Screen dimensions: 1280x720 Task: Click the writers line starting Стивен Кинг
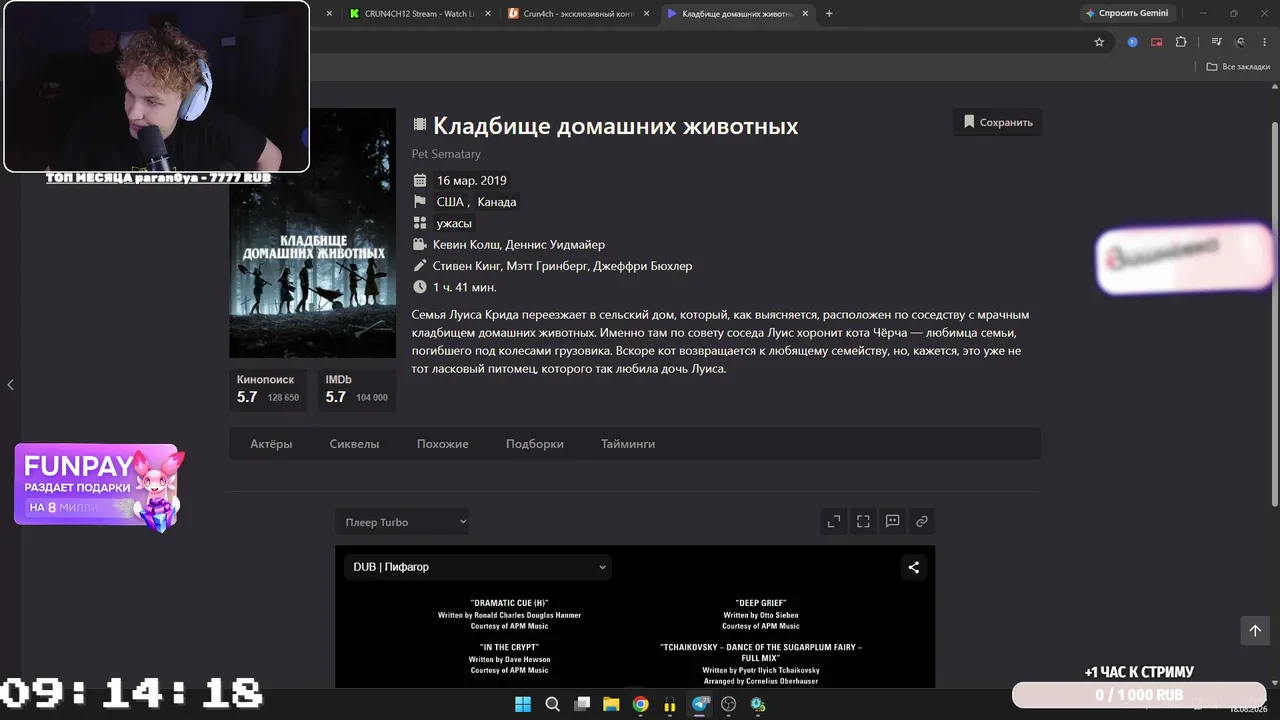tap(562, 266)
